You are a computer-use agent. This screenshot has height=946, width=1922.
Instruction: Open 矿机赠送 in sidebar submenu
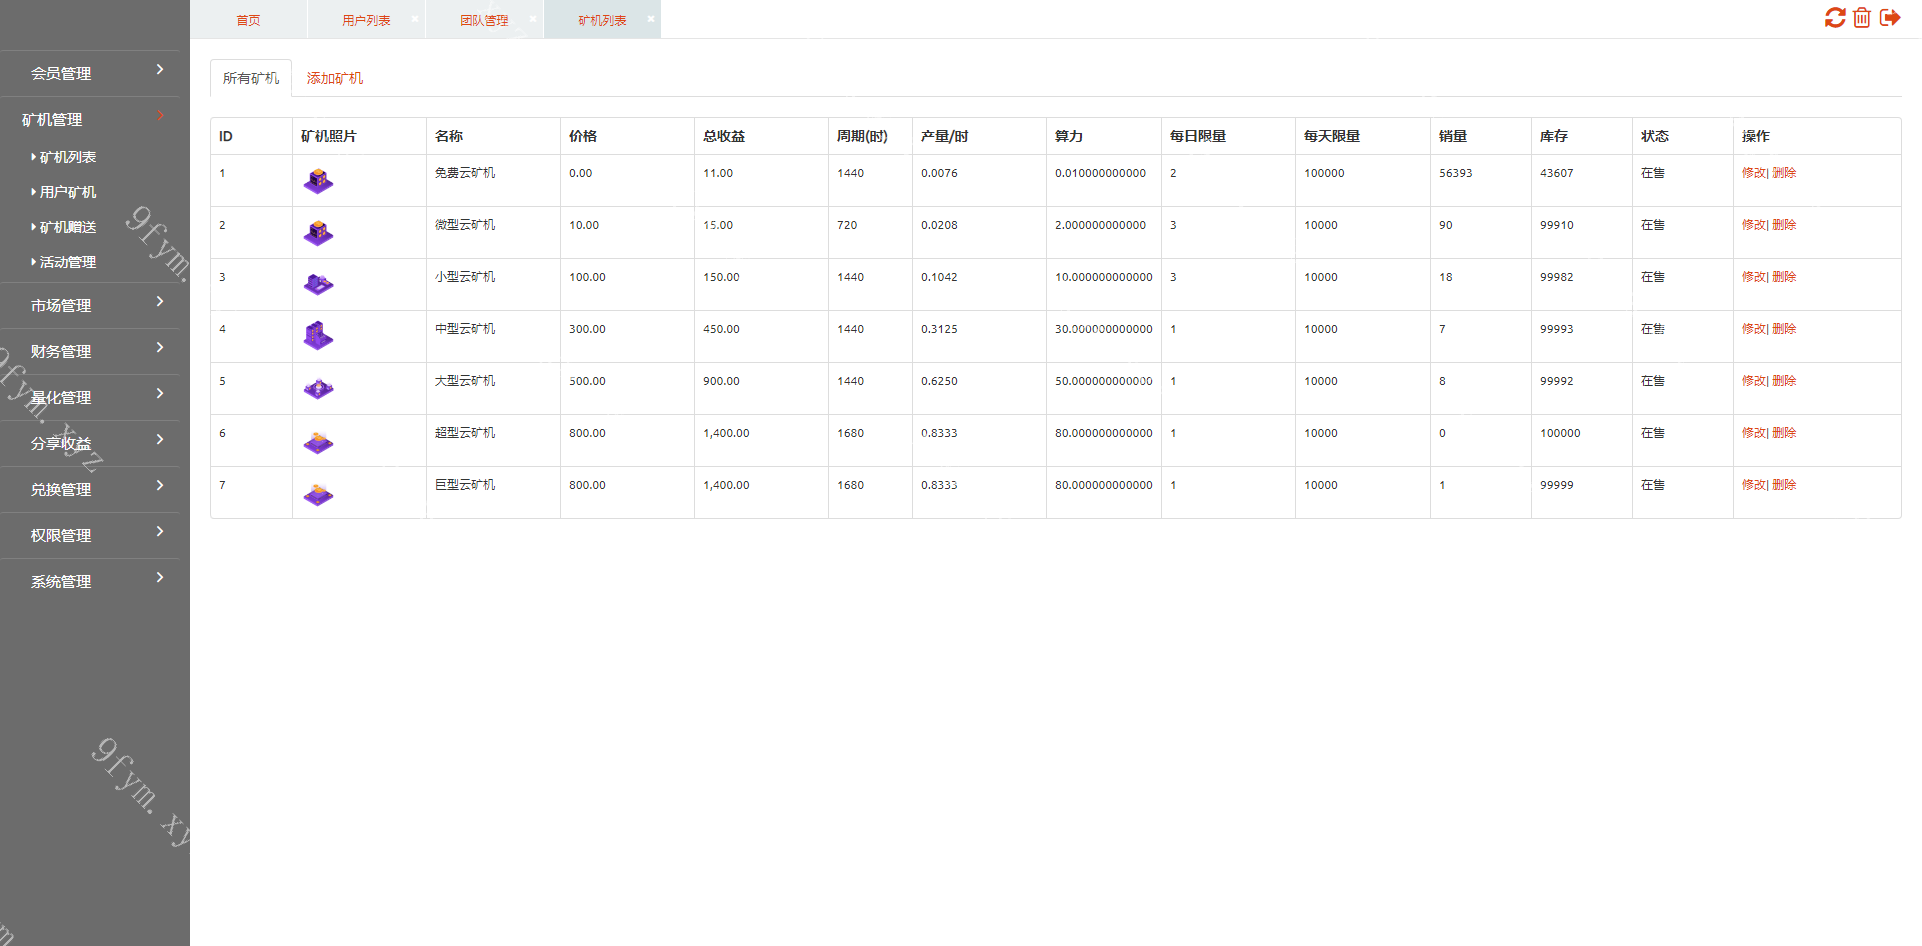tap(68, 227)
